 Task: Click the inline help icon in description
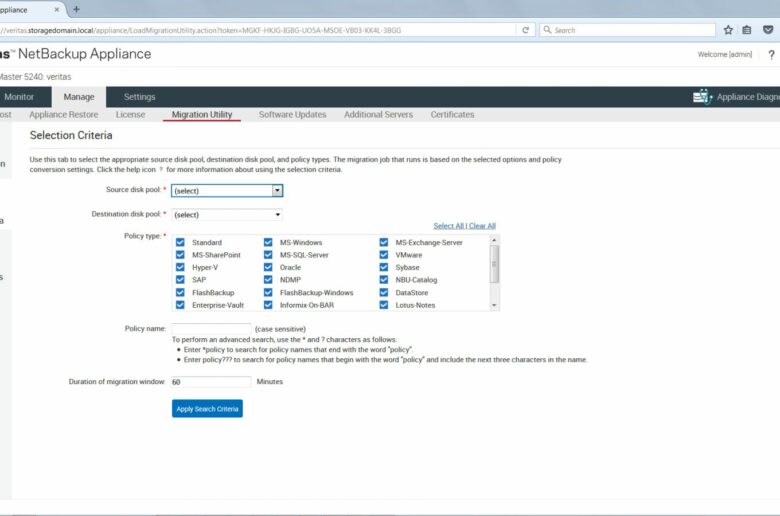tap(161, 170)
